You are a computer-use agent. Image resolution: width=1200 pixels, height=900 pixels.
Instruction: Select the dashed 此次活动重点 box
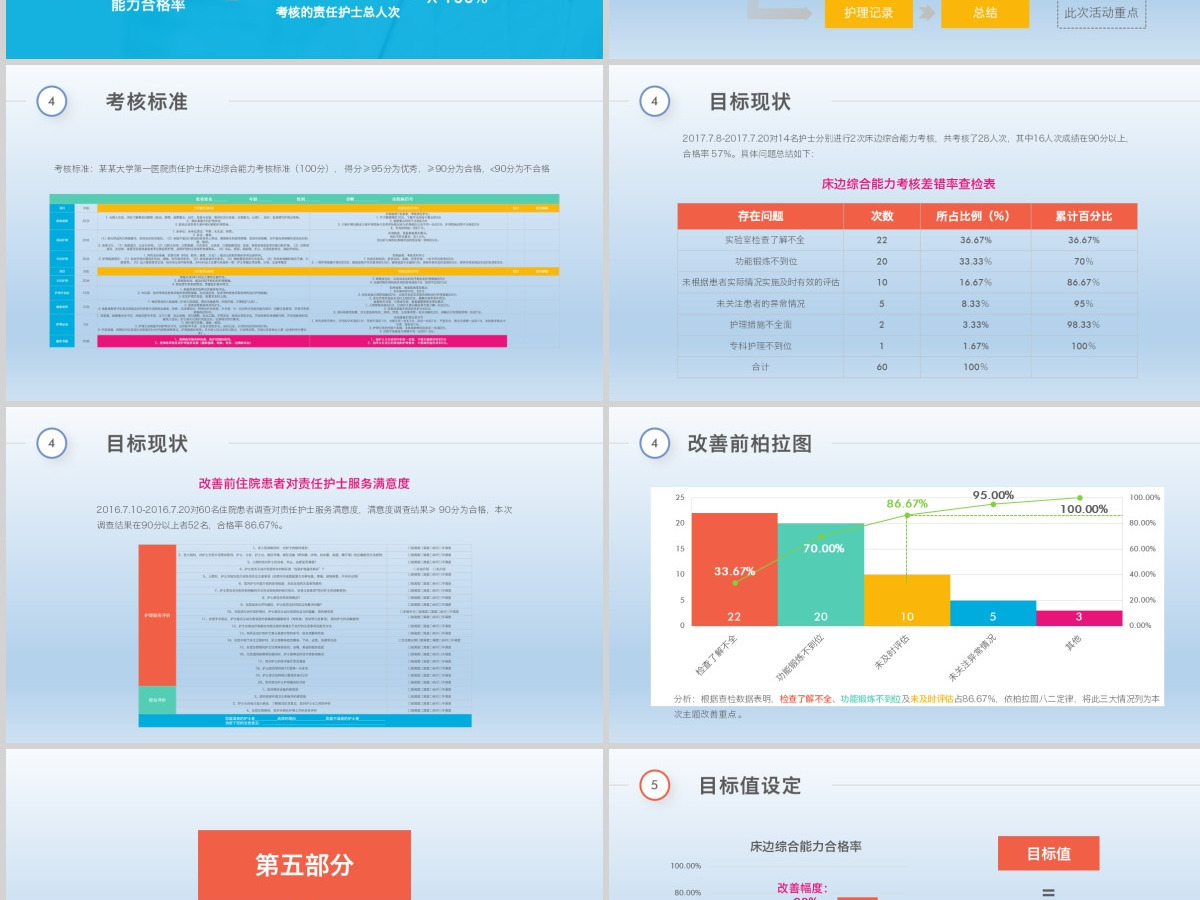[1101, 13]
